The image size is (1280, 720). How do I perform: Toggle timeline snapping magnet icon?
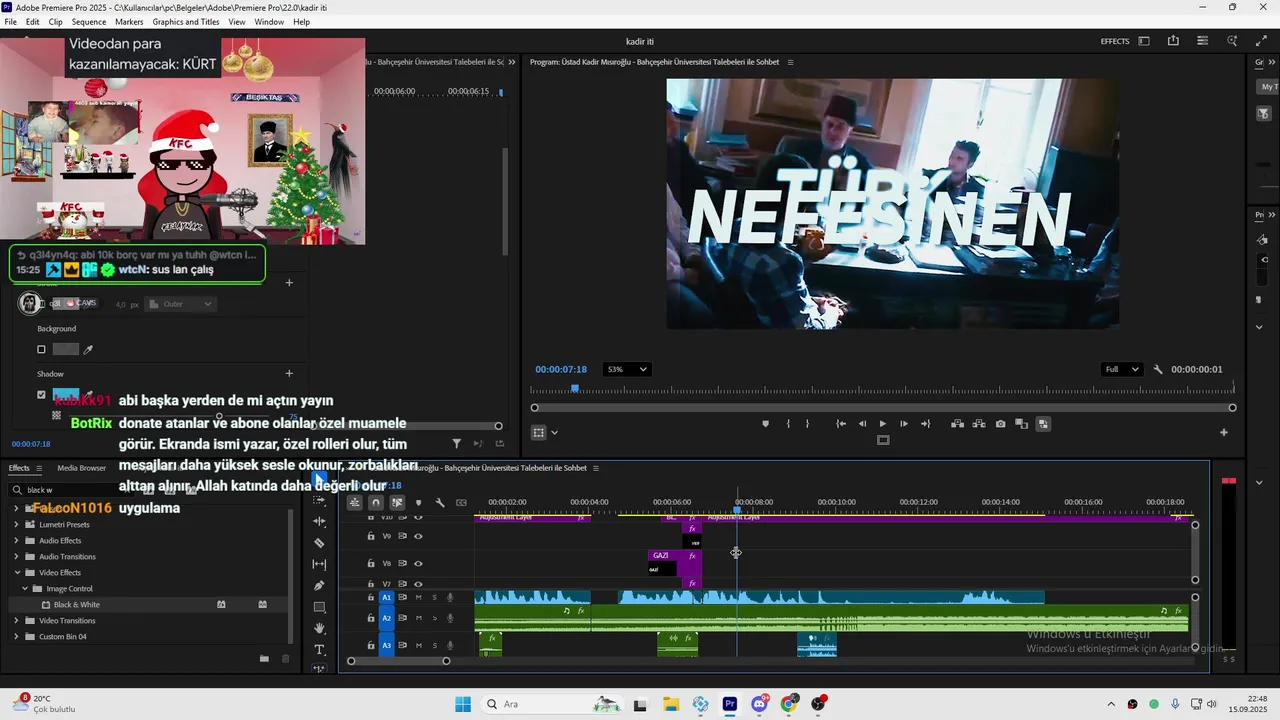pos(376,503)
